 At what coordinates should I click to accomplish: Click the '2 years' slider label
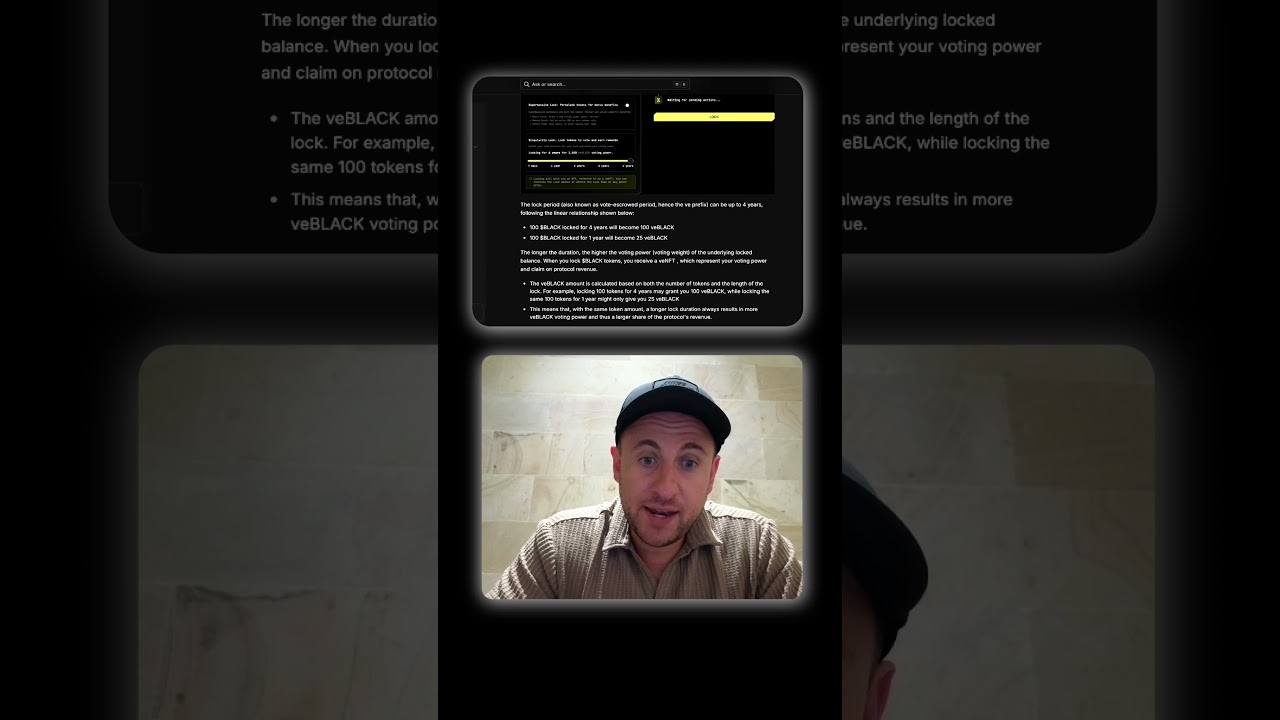[x=579, y=166]
